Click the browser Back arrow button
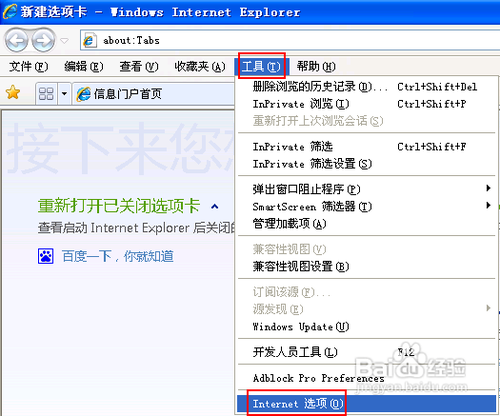 pos(16,41)
